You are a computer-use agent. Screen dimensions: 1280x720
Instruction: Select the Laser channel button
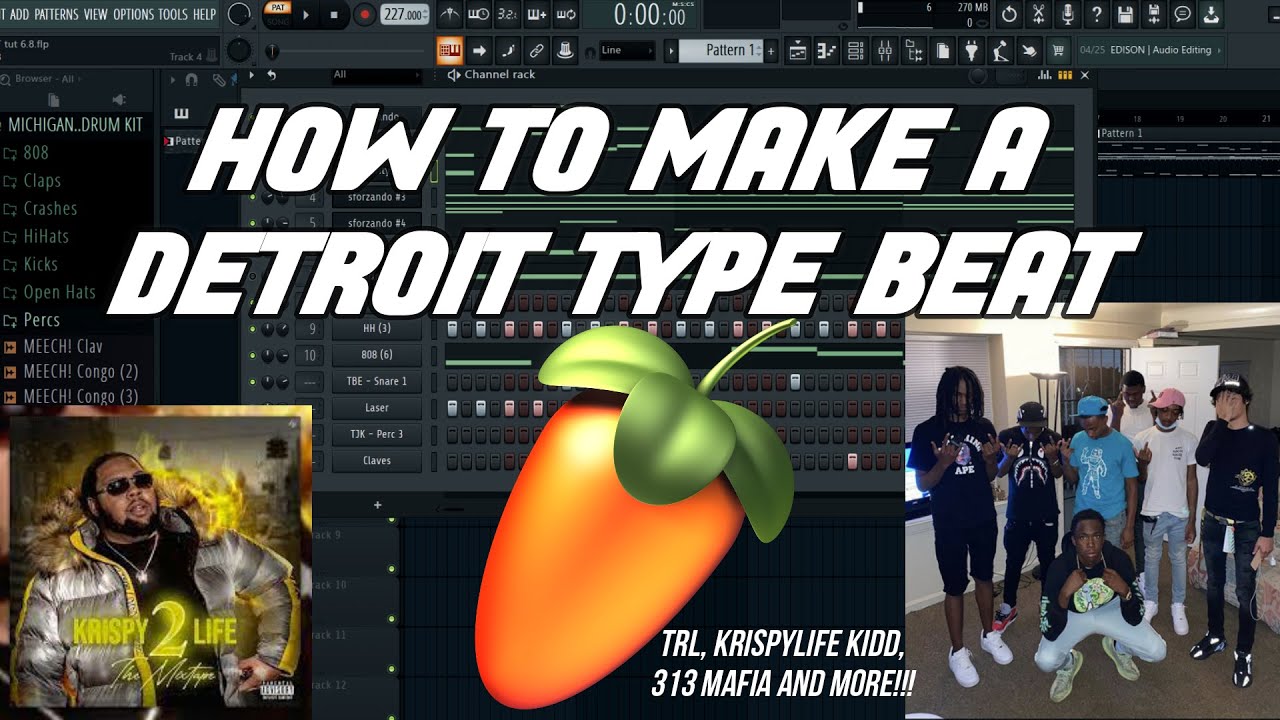pyautogui.click(x=377, y=408)
